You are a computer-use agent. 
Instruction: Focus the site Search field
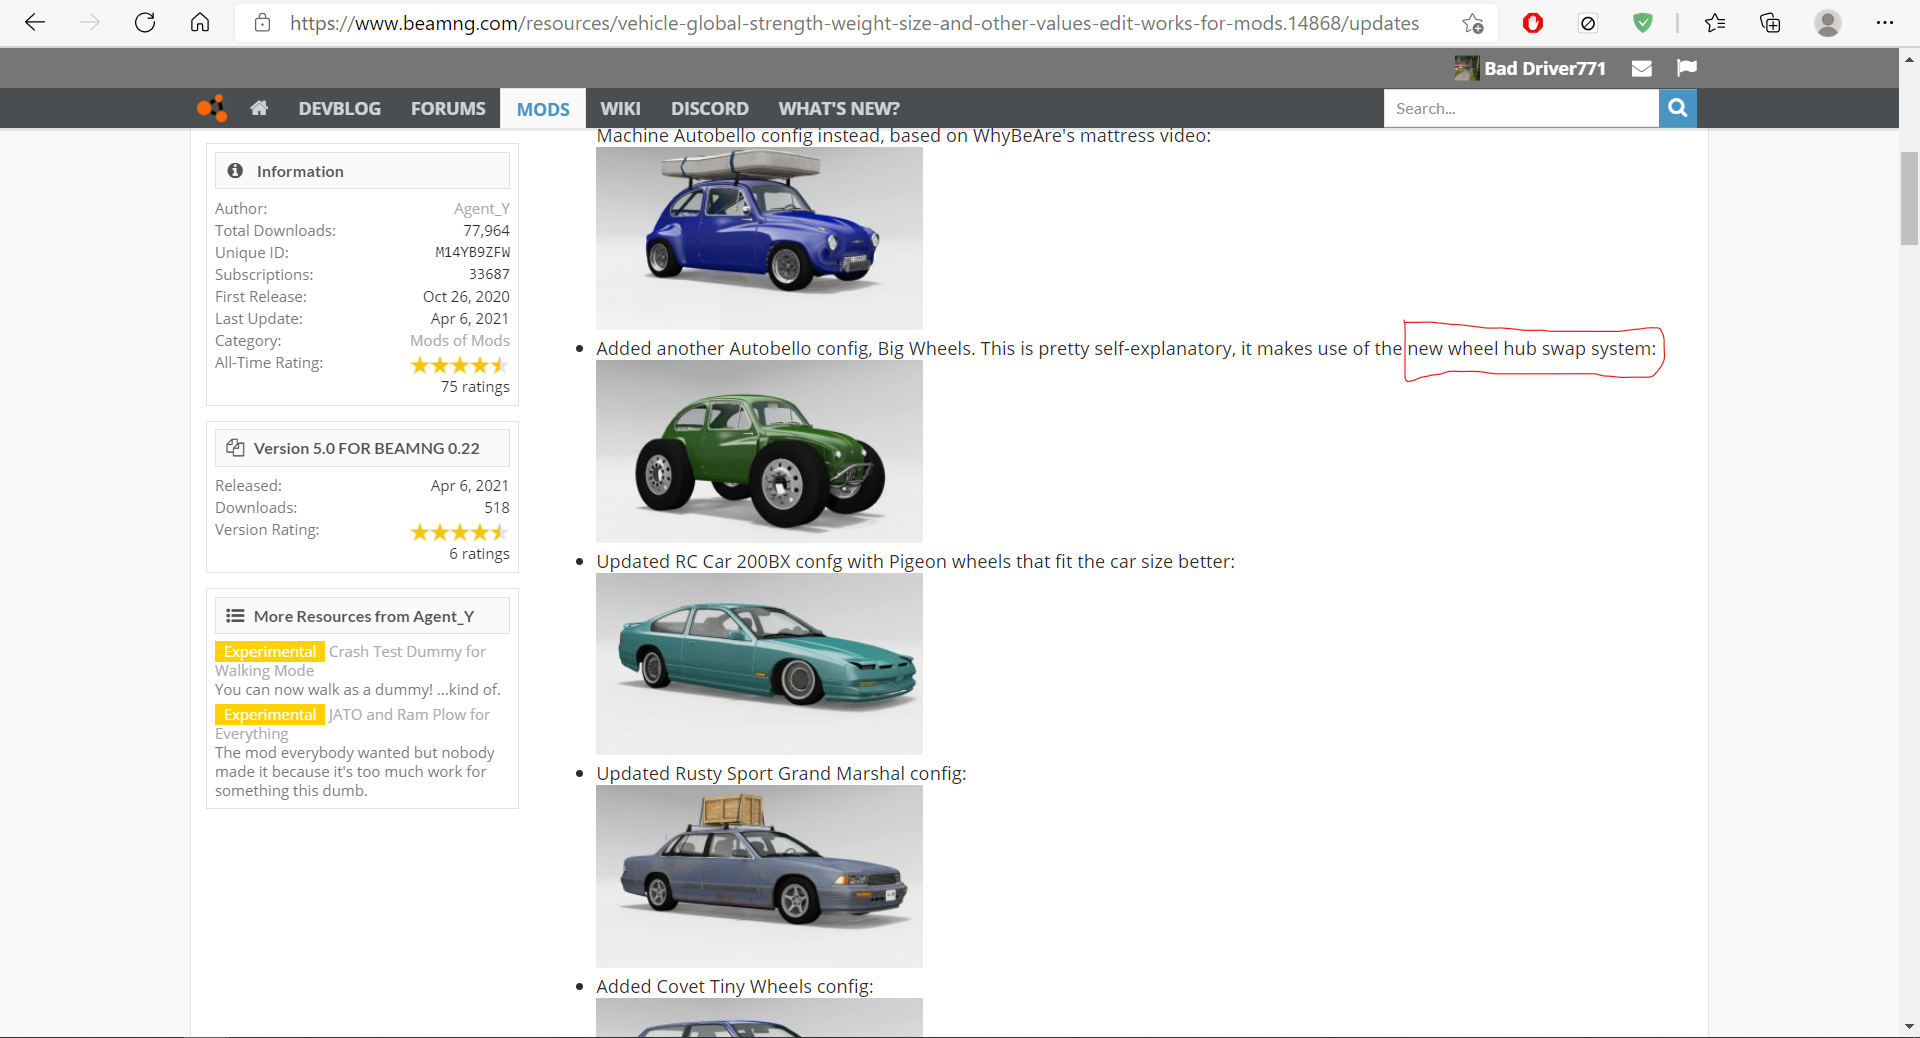pyautogui.click(x=1521, y=108)
